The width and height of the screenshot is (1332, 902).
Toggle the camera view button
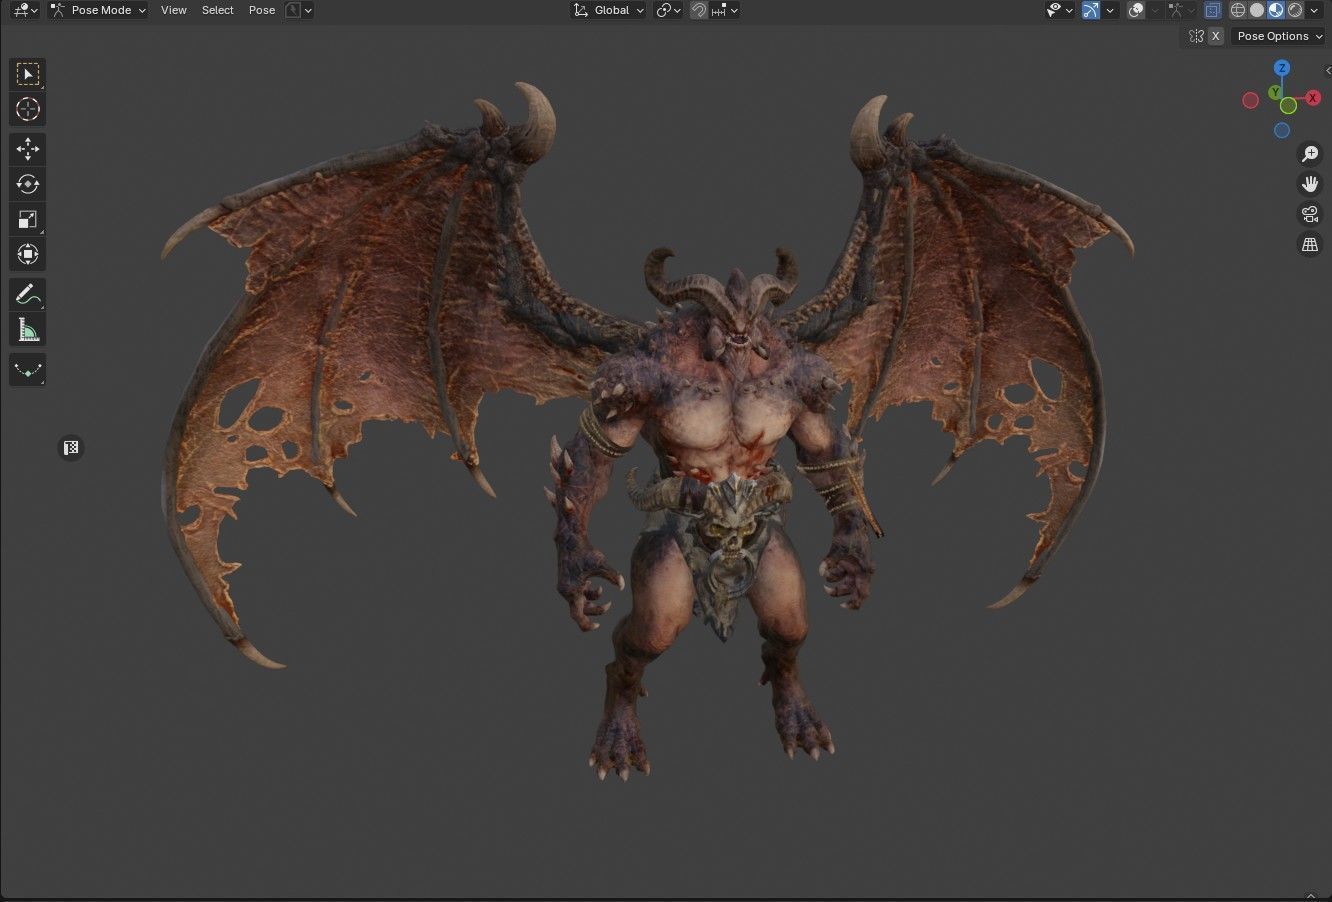coord(1310,214)
